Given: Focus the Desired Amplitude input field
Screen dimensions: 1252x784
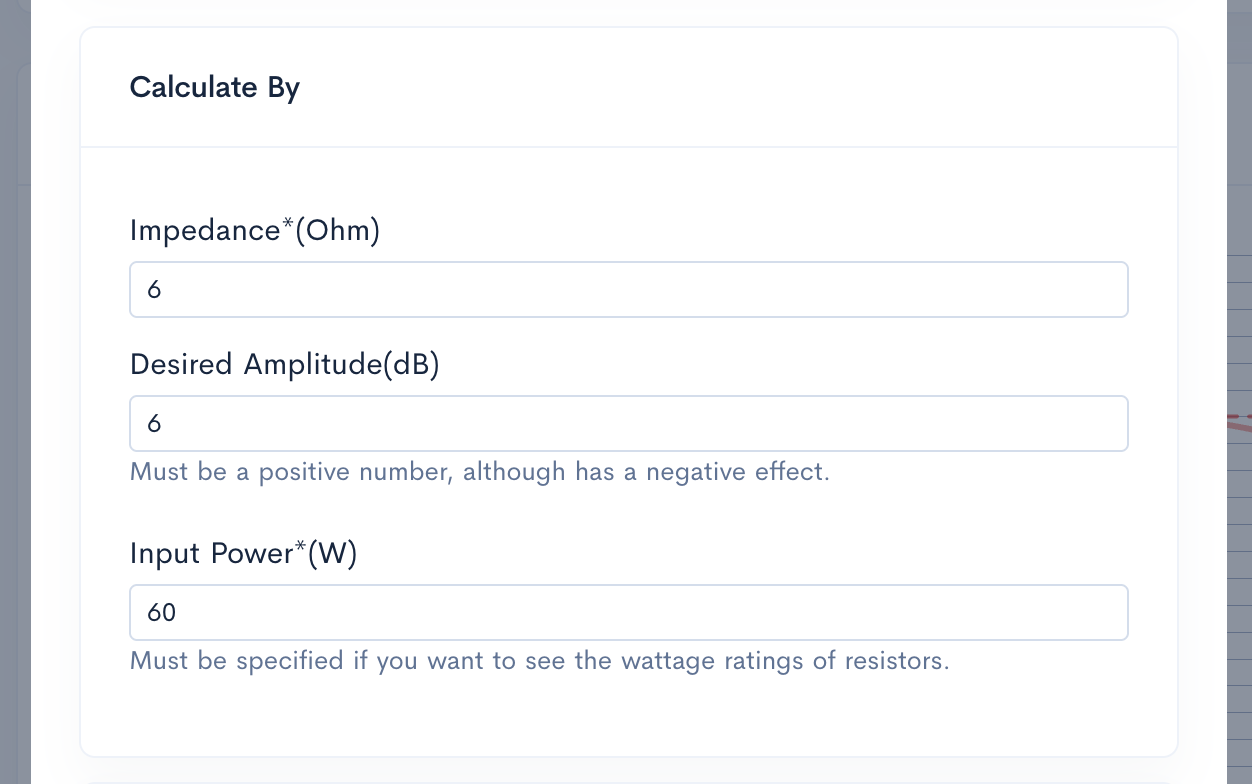Looking at the screenshot, I should coord(628,424).
